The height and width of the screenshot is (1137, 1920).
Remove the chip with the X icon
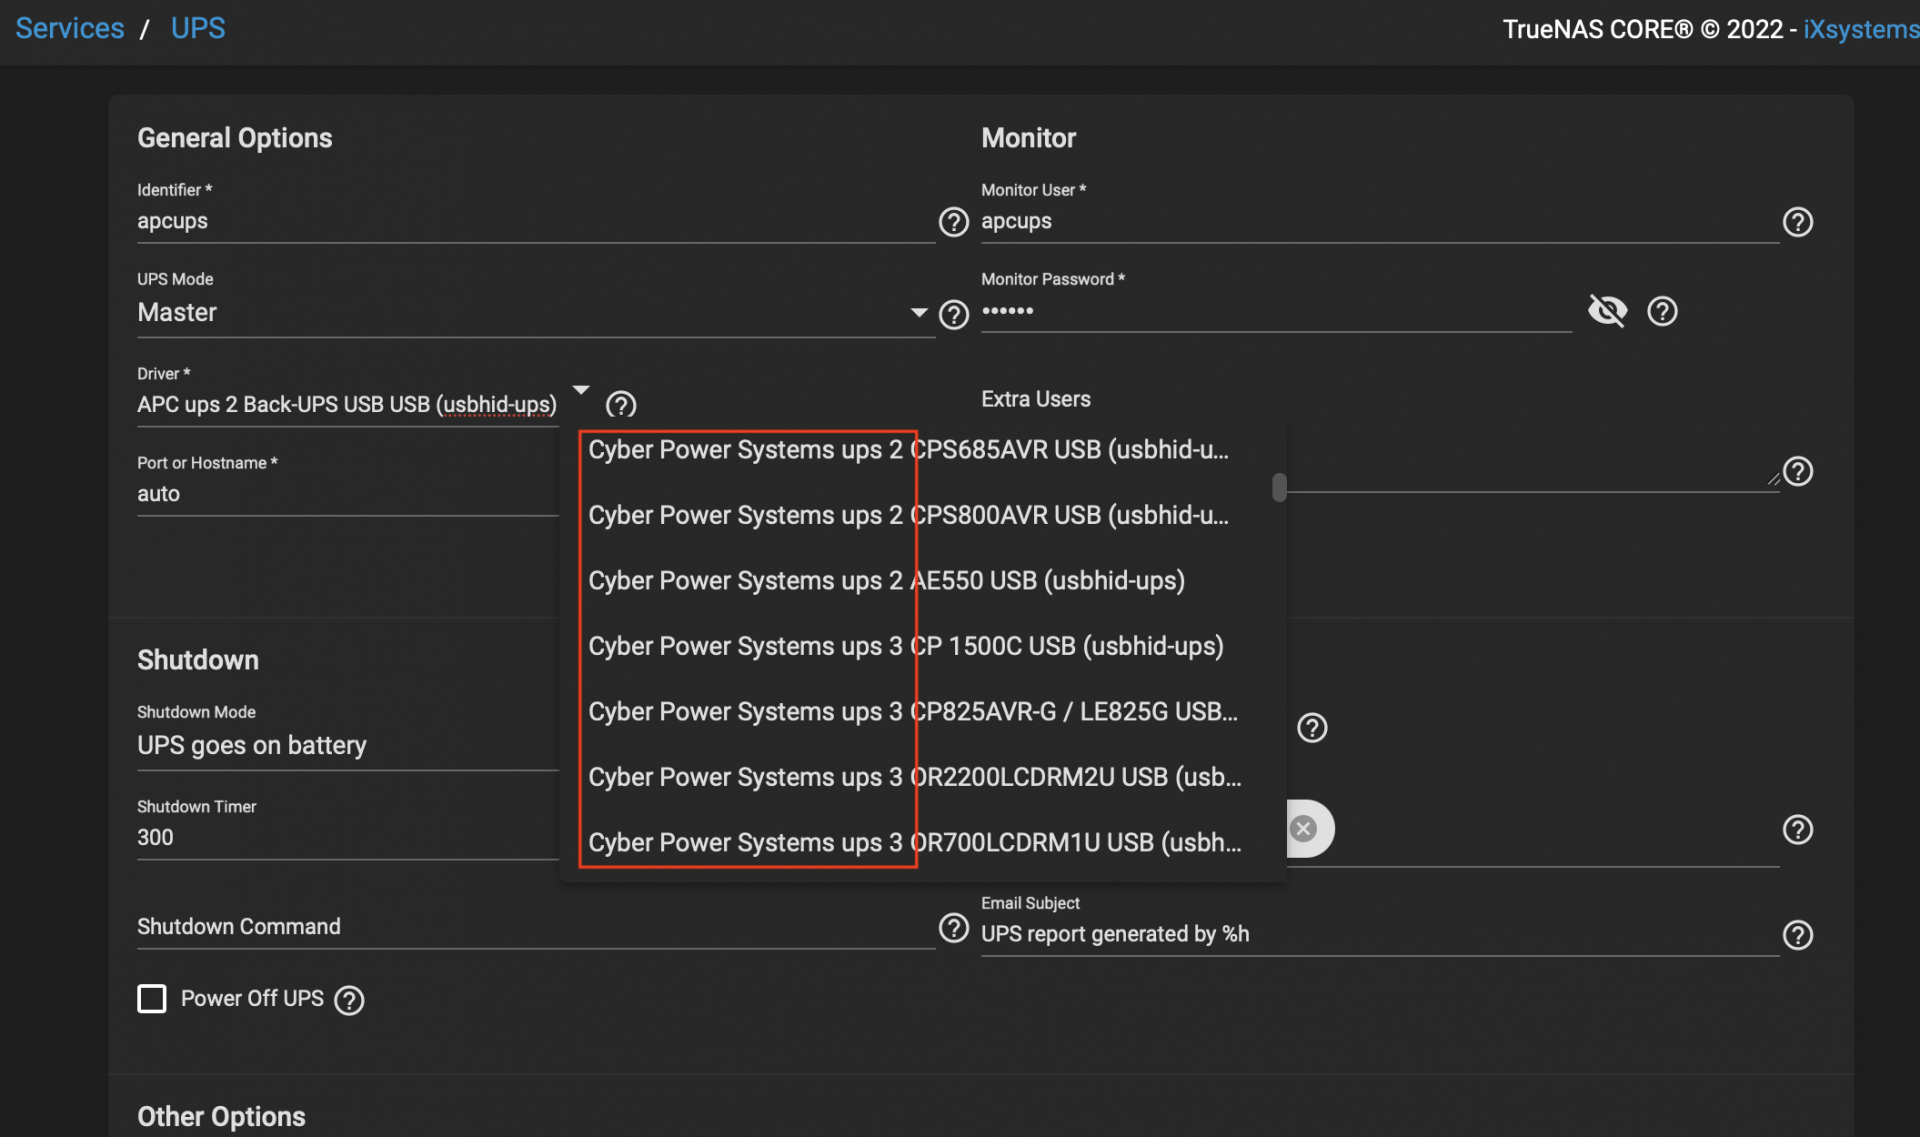click(1303, 829)
